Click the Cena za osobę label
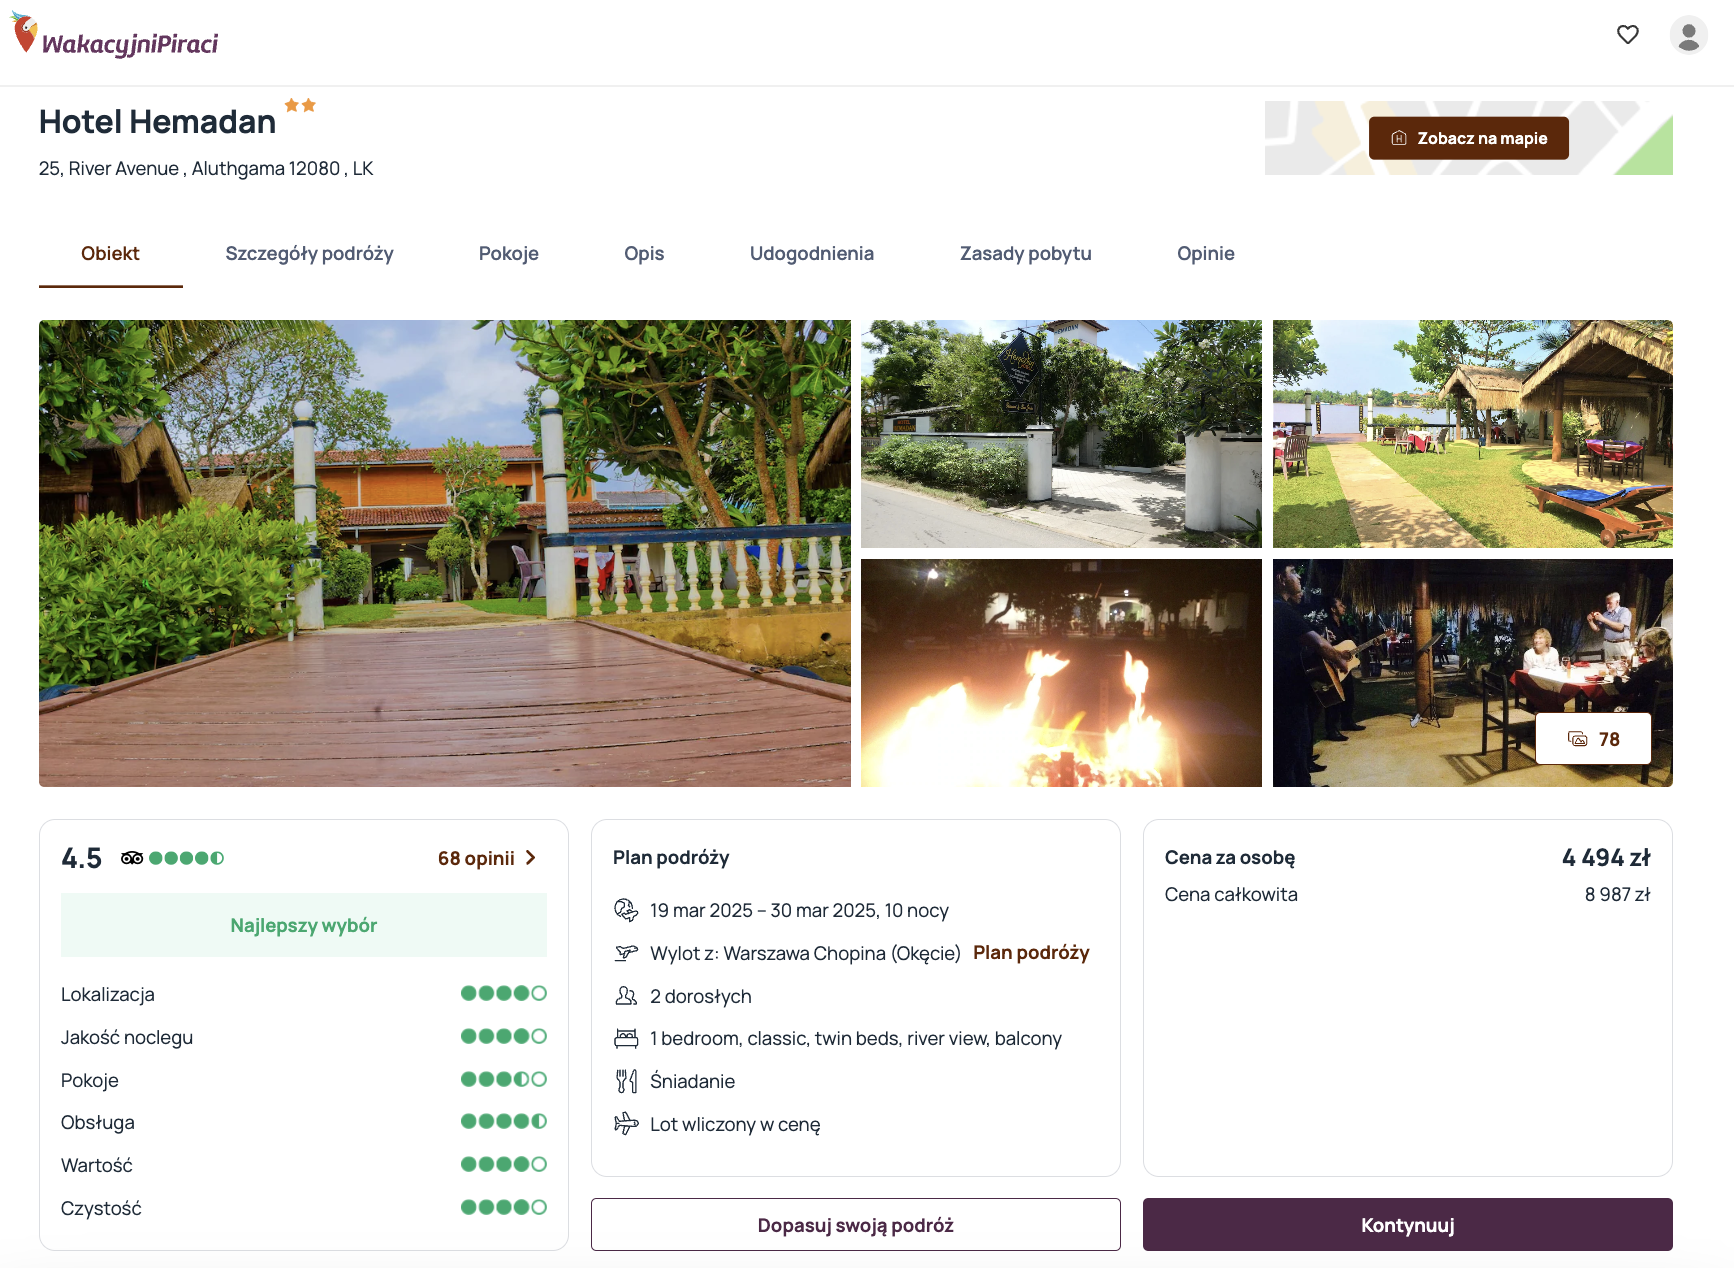The image size is (1734, 1268). [x=1230, y=858]
